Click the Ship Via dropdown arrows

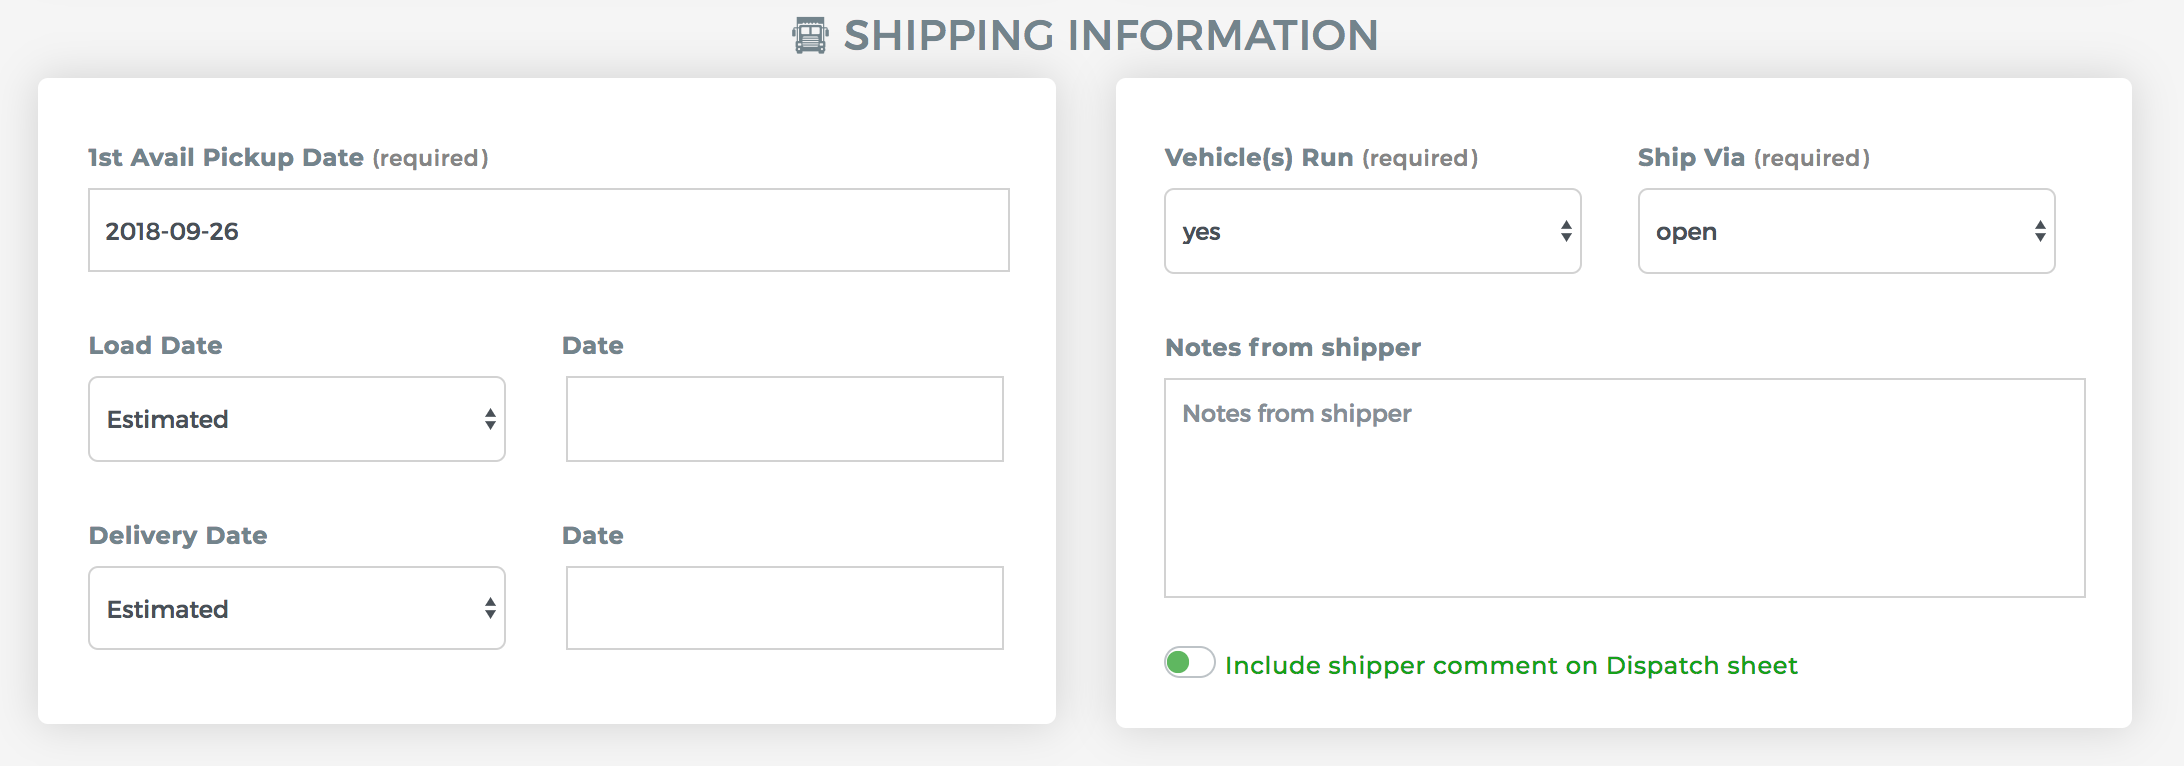(x=2040, y=231)
